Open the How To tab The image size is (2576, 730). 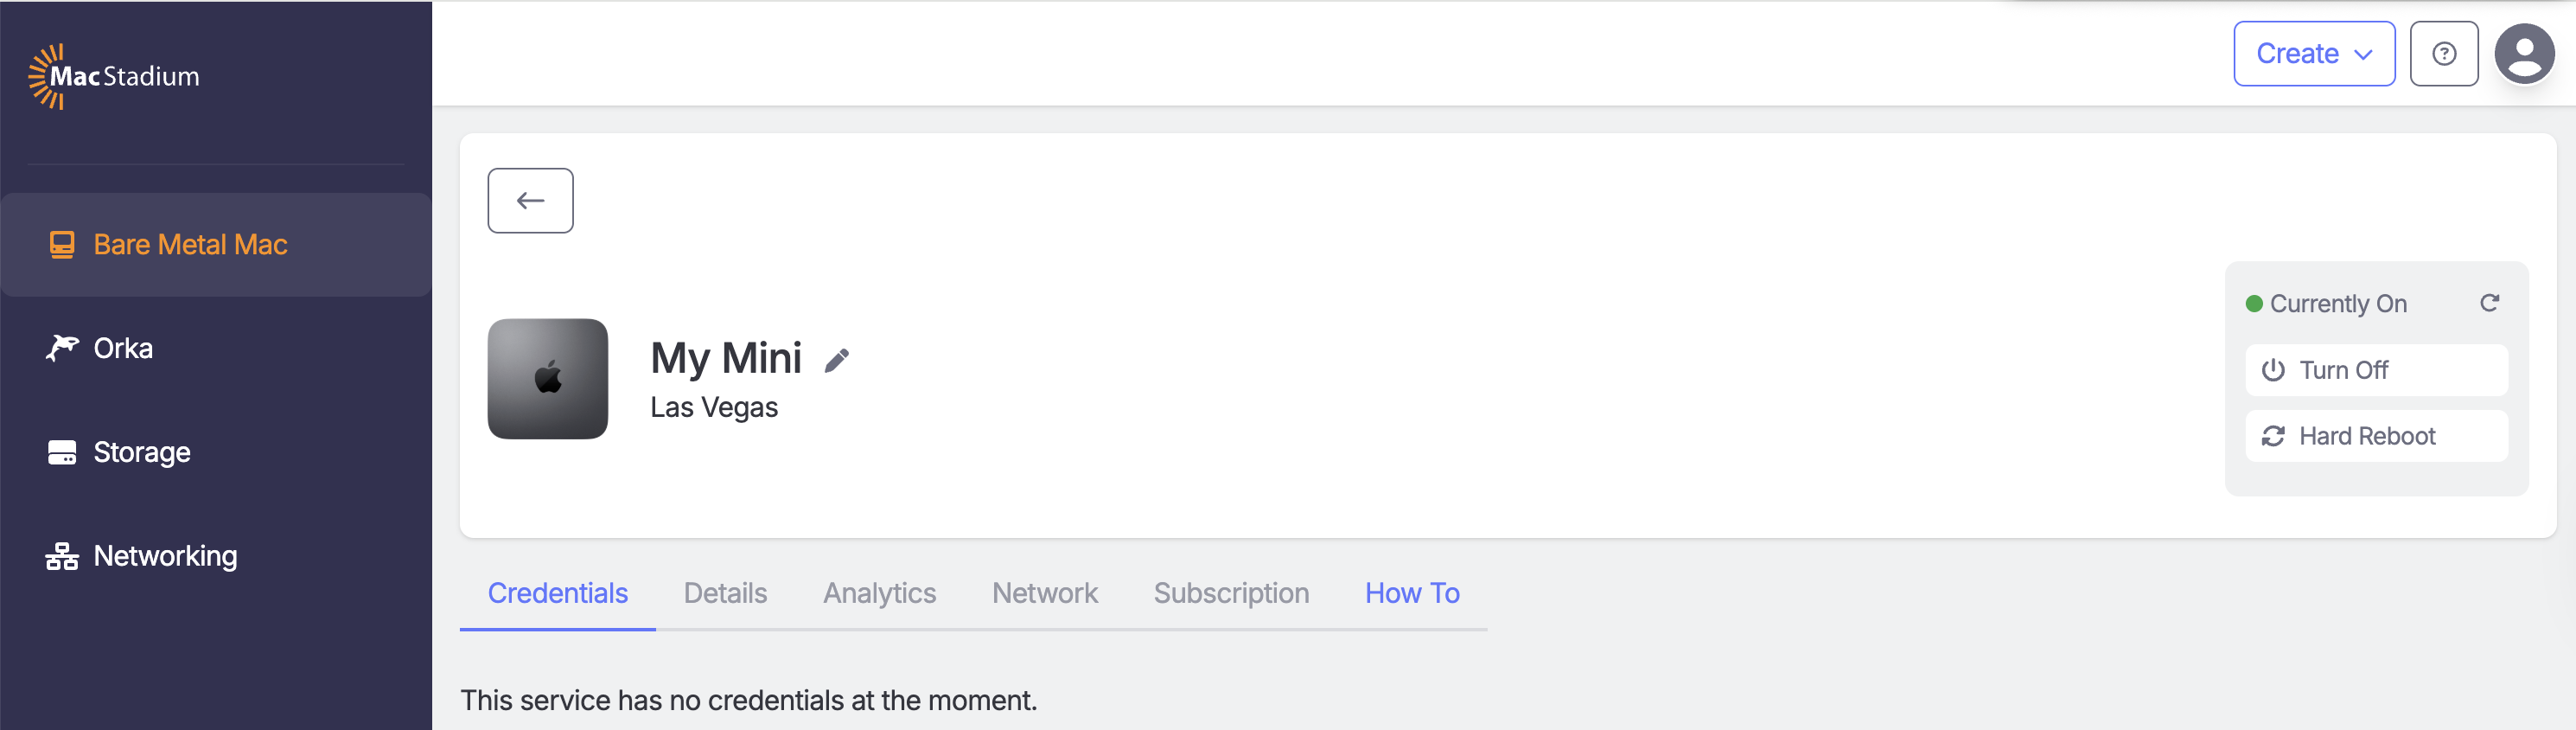click(x=1412, y=593)
